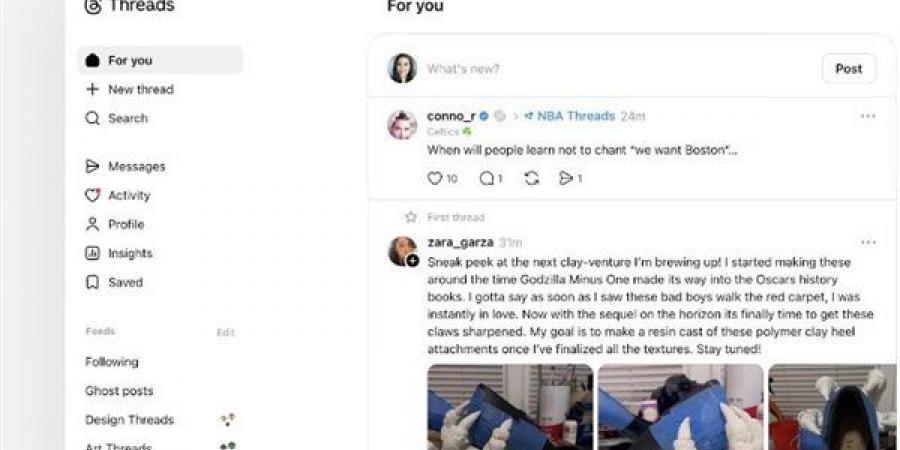Image resolution: width=900 pixels, height=450 pixels.
Task: Open zara_garza's first clay photo thumbnail
Action: 510,407
